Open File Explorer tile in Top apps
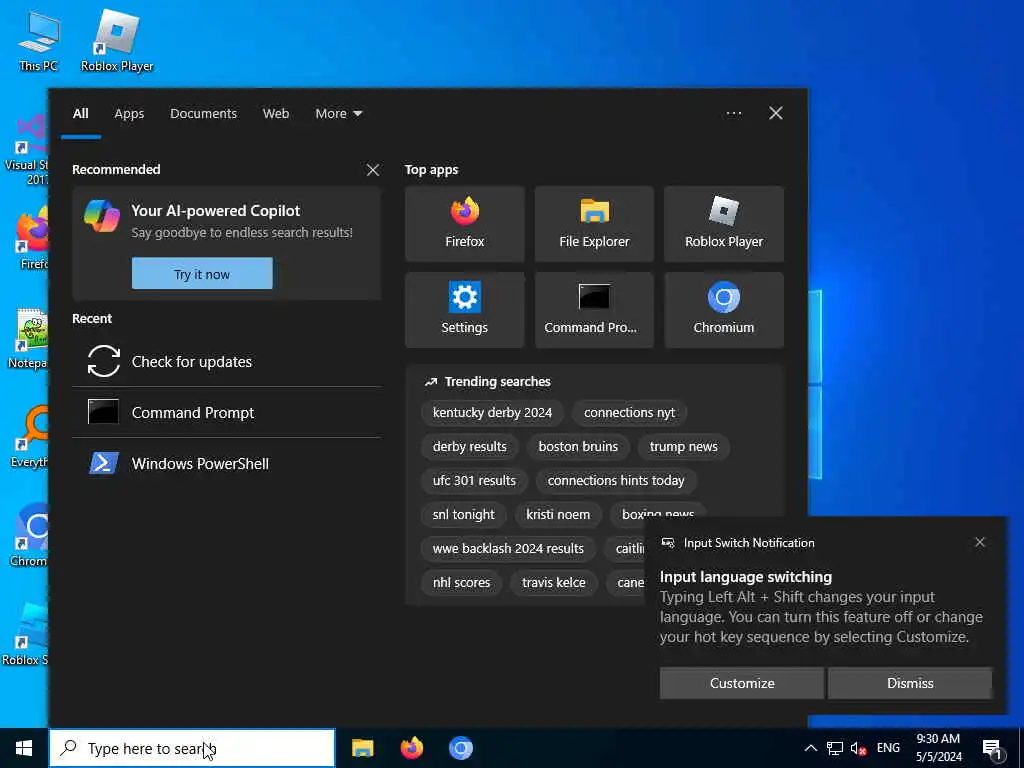The width and height of the screenshot is (1024, 768). click(594, 224)
